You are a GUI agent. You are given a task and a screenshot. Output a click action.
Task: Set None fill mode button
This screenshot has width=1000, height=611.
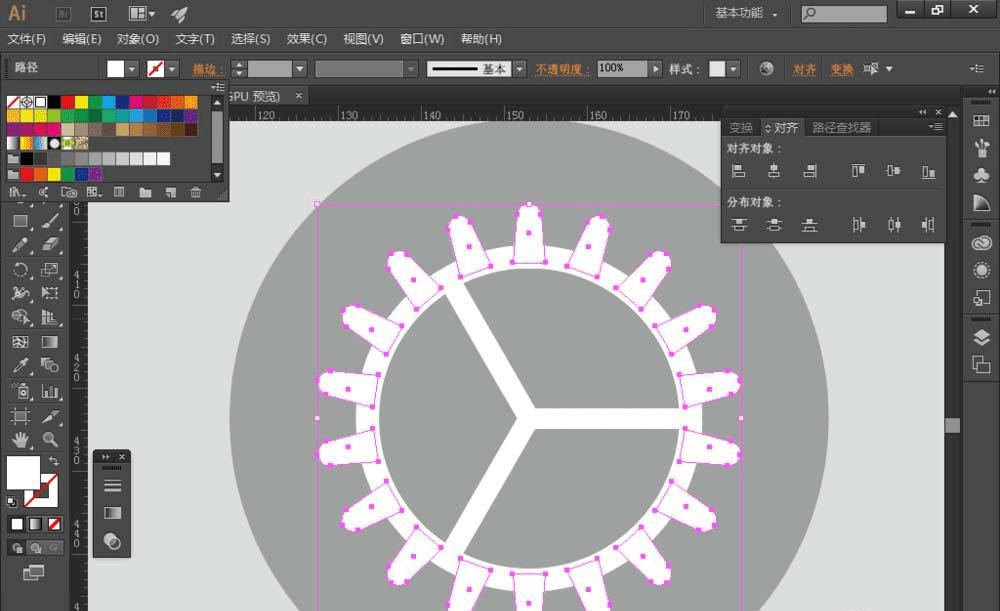[54, 524]
